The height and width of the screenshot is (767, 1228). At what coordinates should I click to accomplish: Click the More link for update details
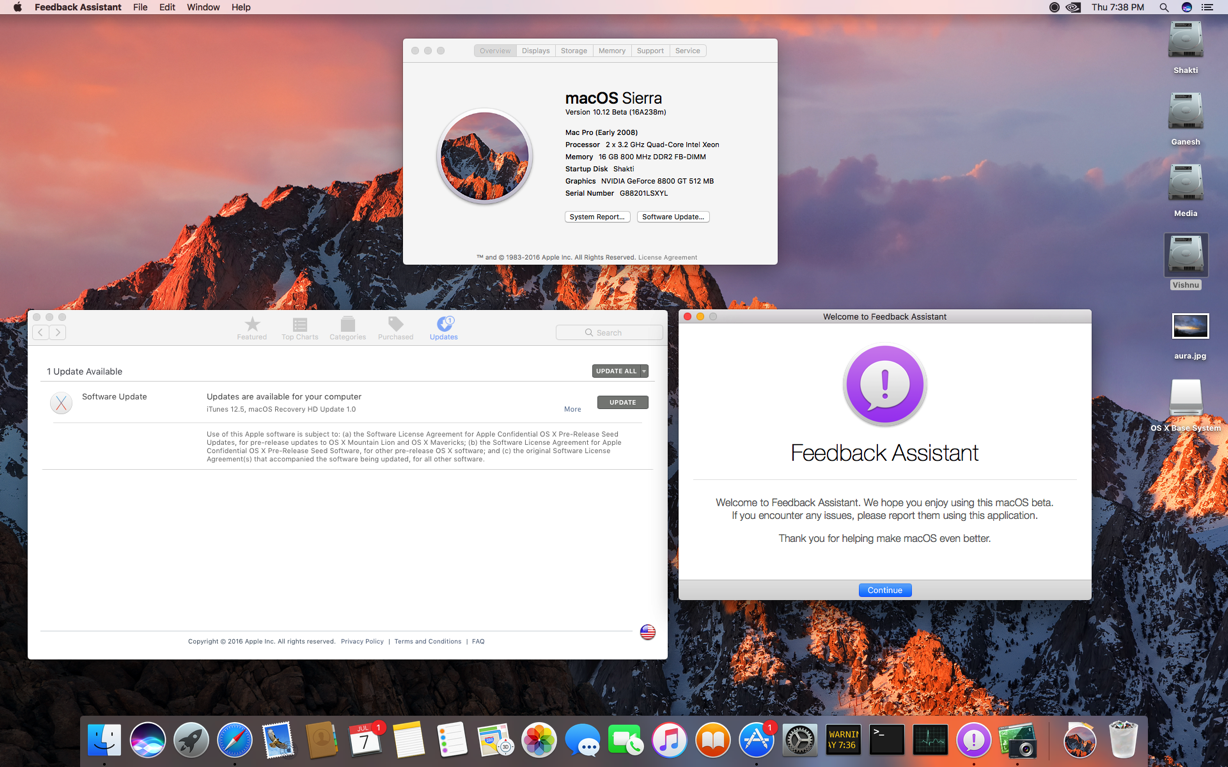572,409
